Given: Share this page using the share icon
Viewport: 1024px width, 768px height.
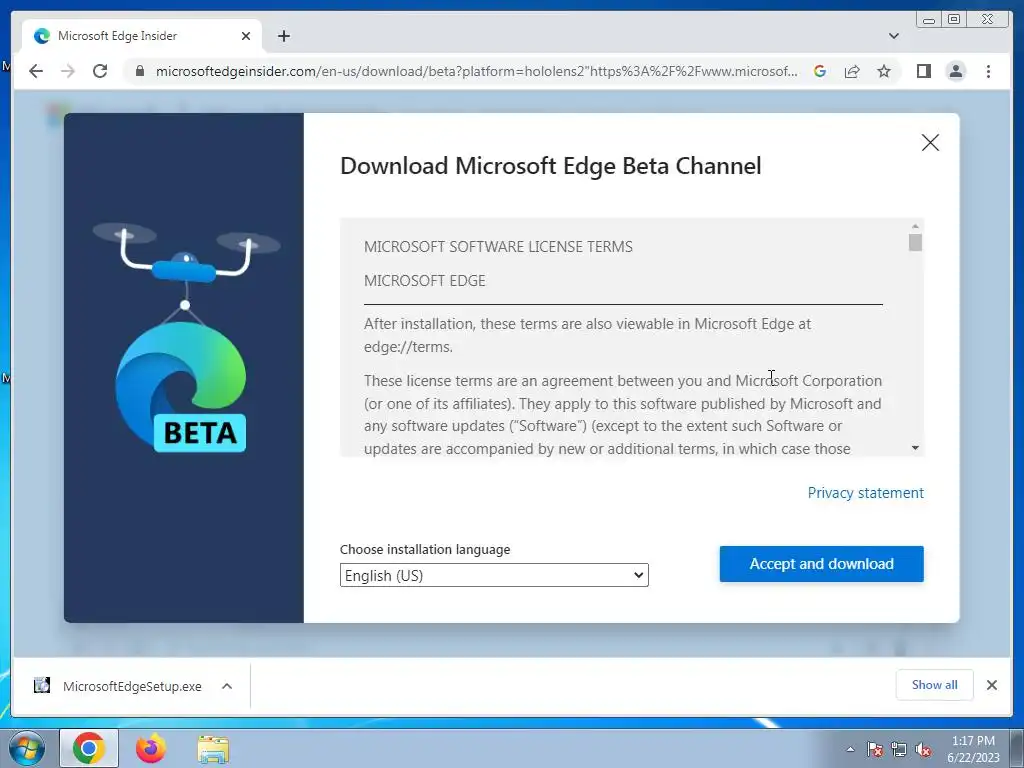Looking at the screenshot, I should coord(852,71).
